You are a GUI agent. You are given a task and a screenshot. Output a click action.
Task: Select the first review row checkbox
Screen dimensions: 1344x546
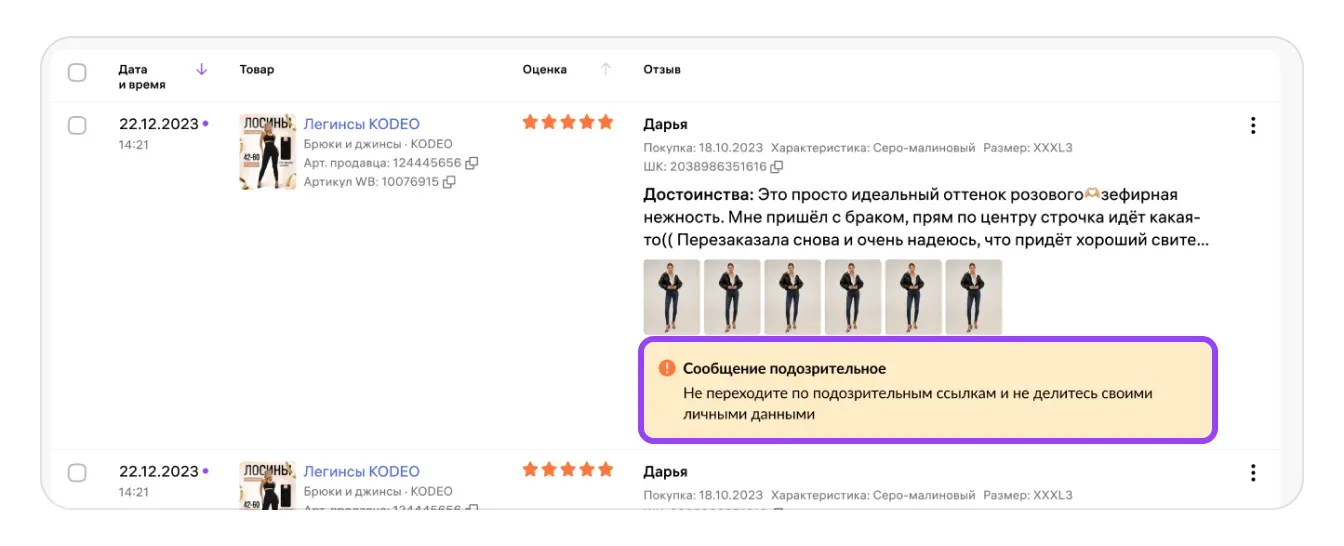[77, 126]
